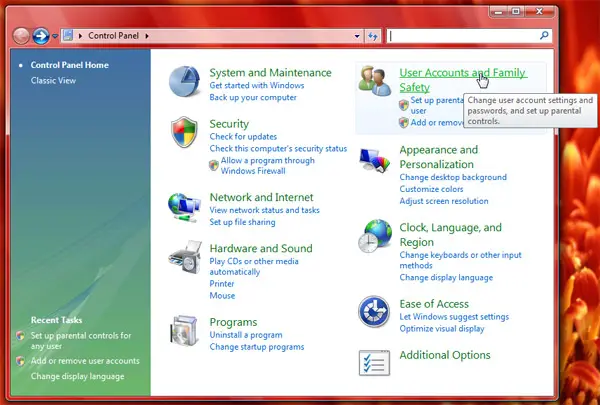Viewport: 600px width, 405px height.
Task: Expand the arrow before Control Panel breadcrumb
Action: (x=80, y=36)
